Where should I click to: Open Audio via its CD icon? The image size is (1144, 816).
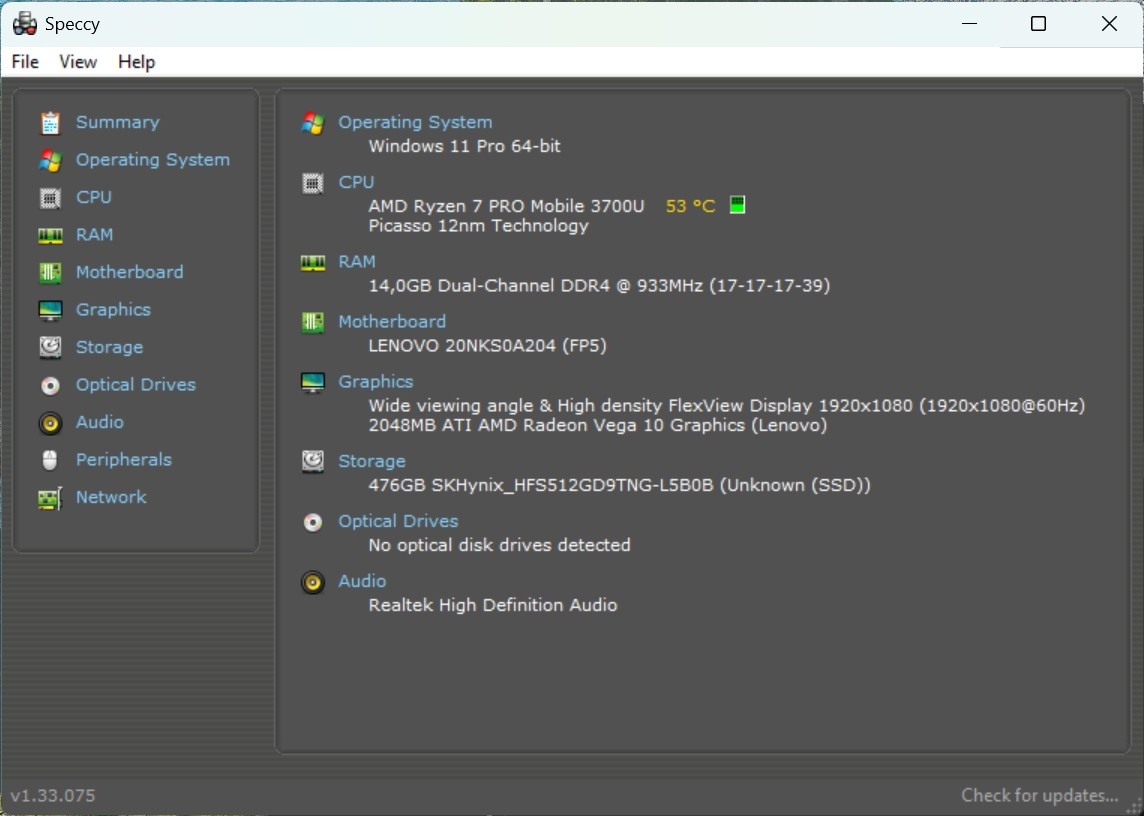pos(51,422)
